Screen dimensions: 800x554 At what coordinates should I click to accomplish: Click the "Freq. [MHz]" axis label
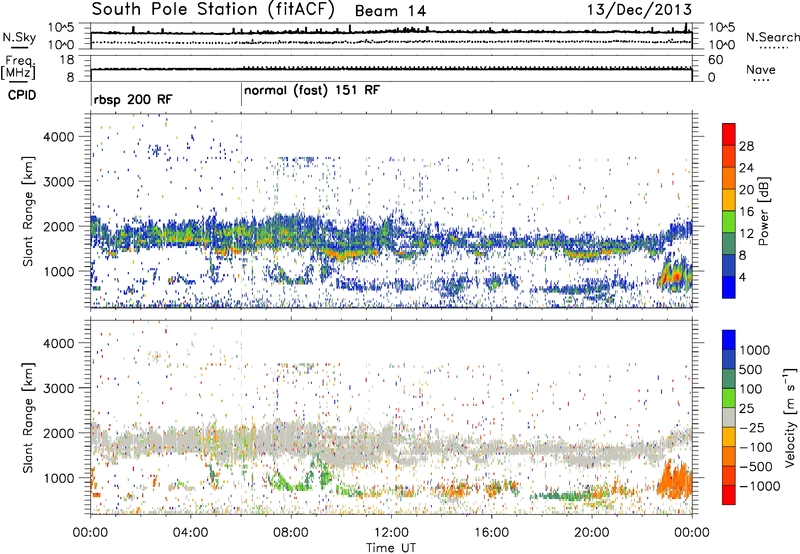(x=19, y=67)
